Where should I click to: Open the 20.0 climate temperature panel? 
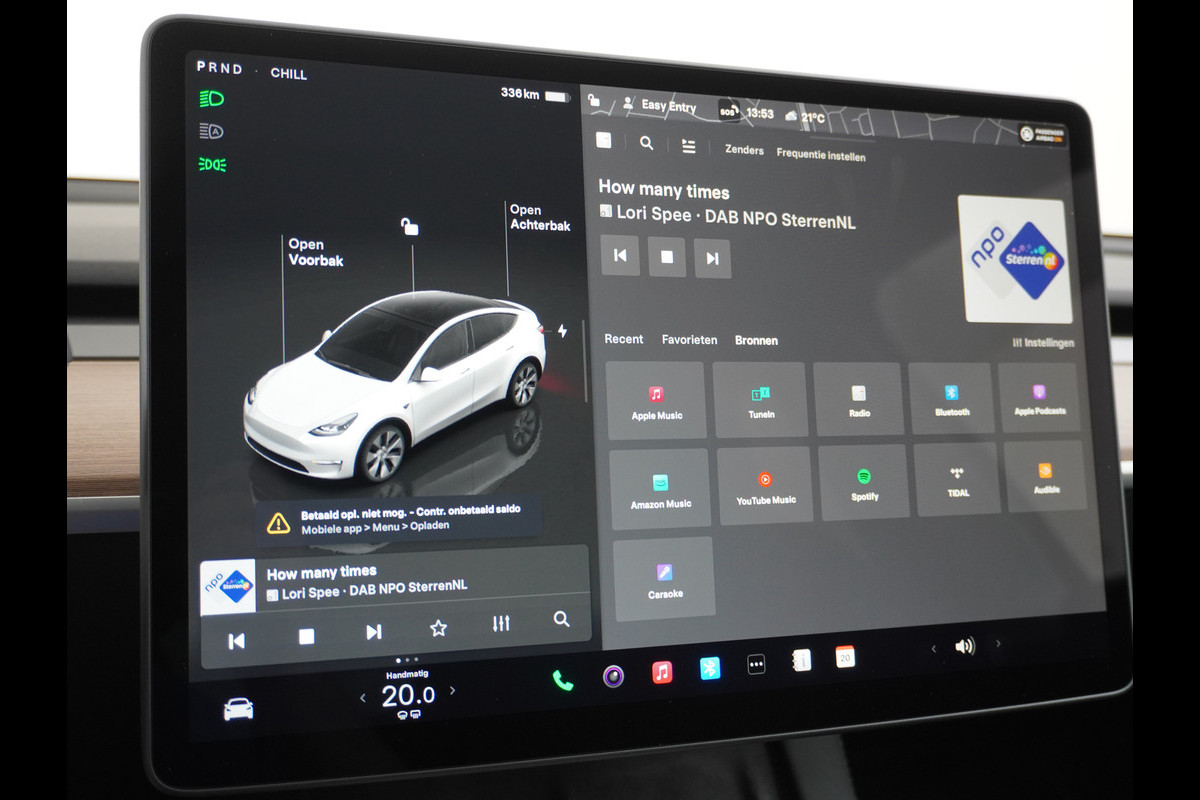pyautogui.click(x=408, y=695)
